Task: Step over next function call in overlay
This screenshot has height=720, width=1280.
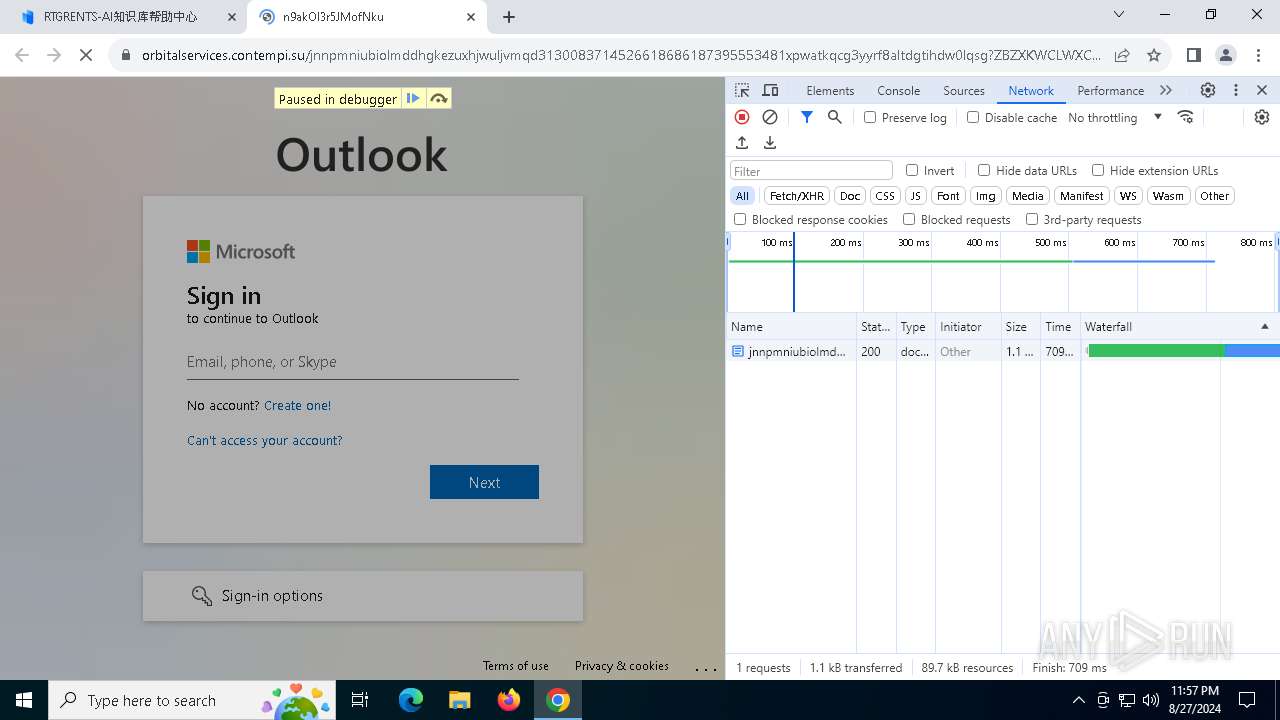Action: tap(438, 98)
